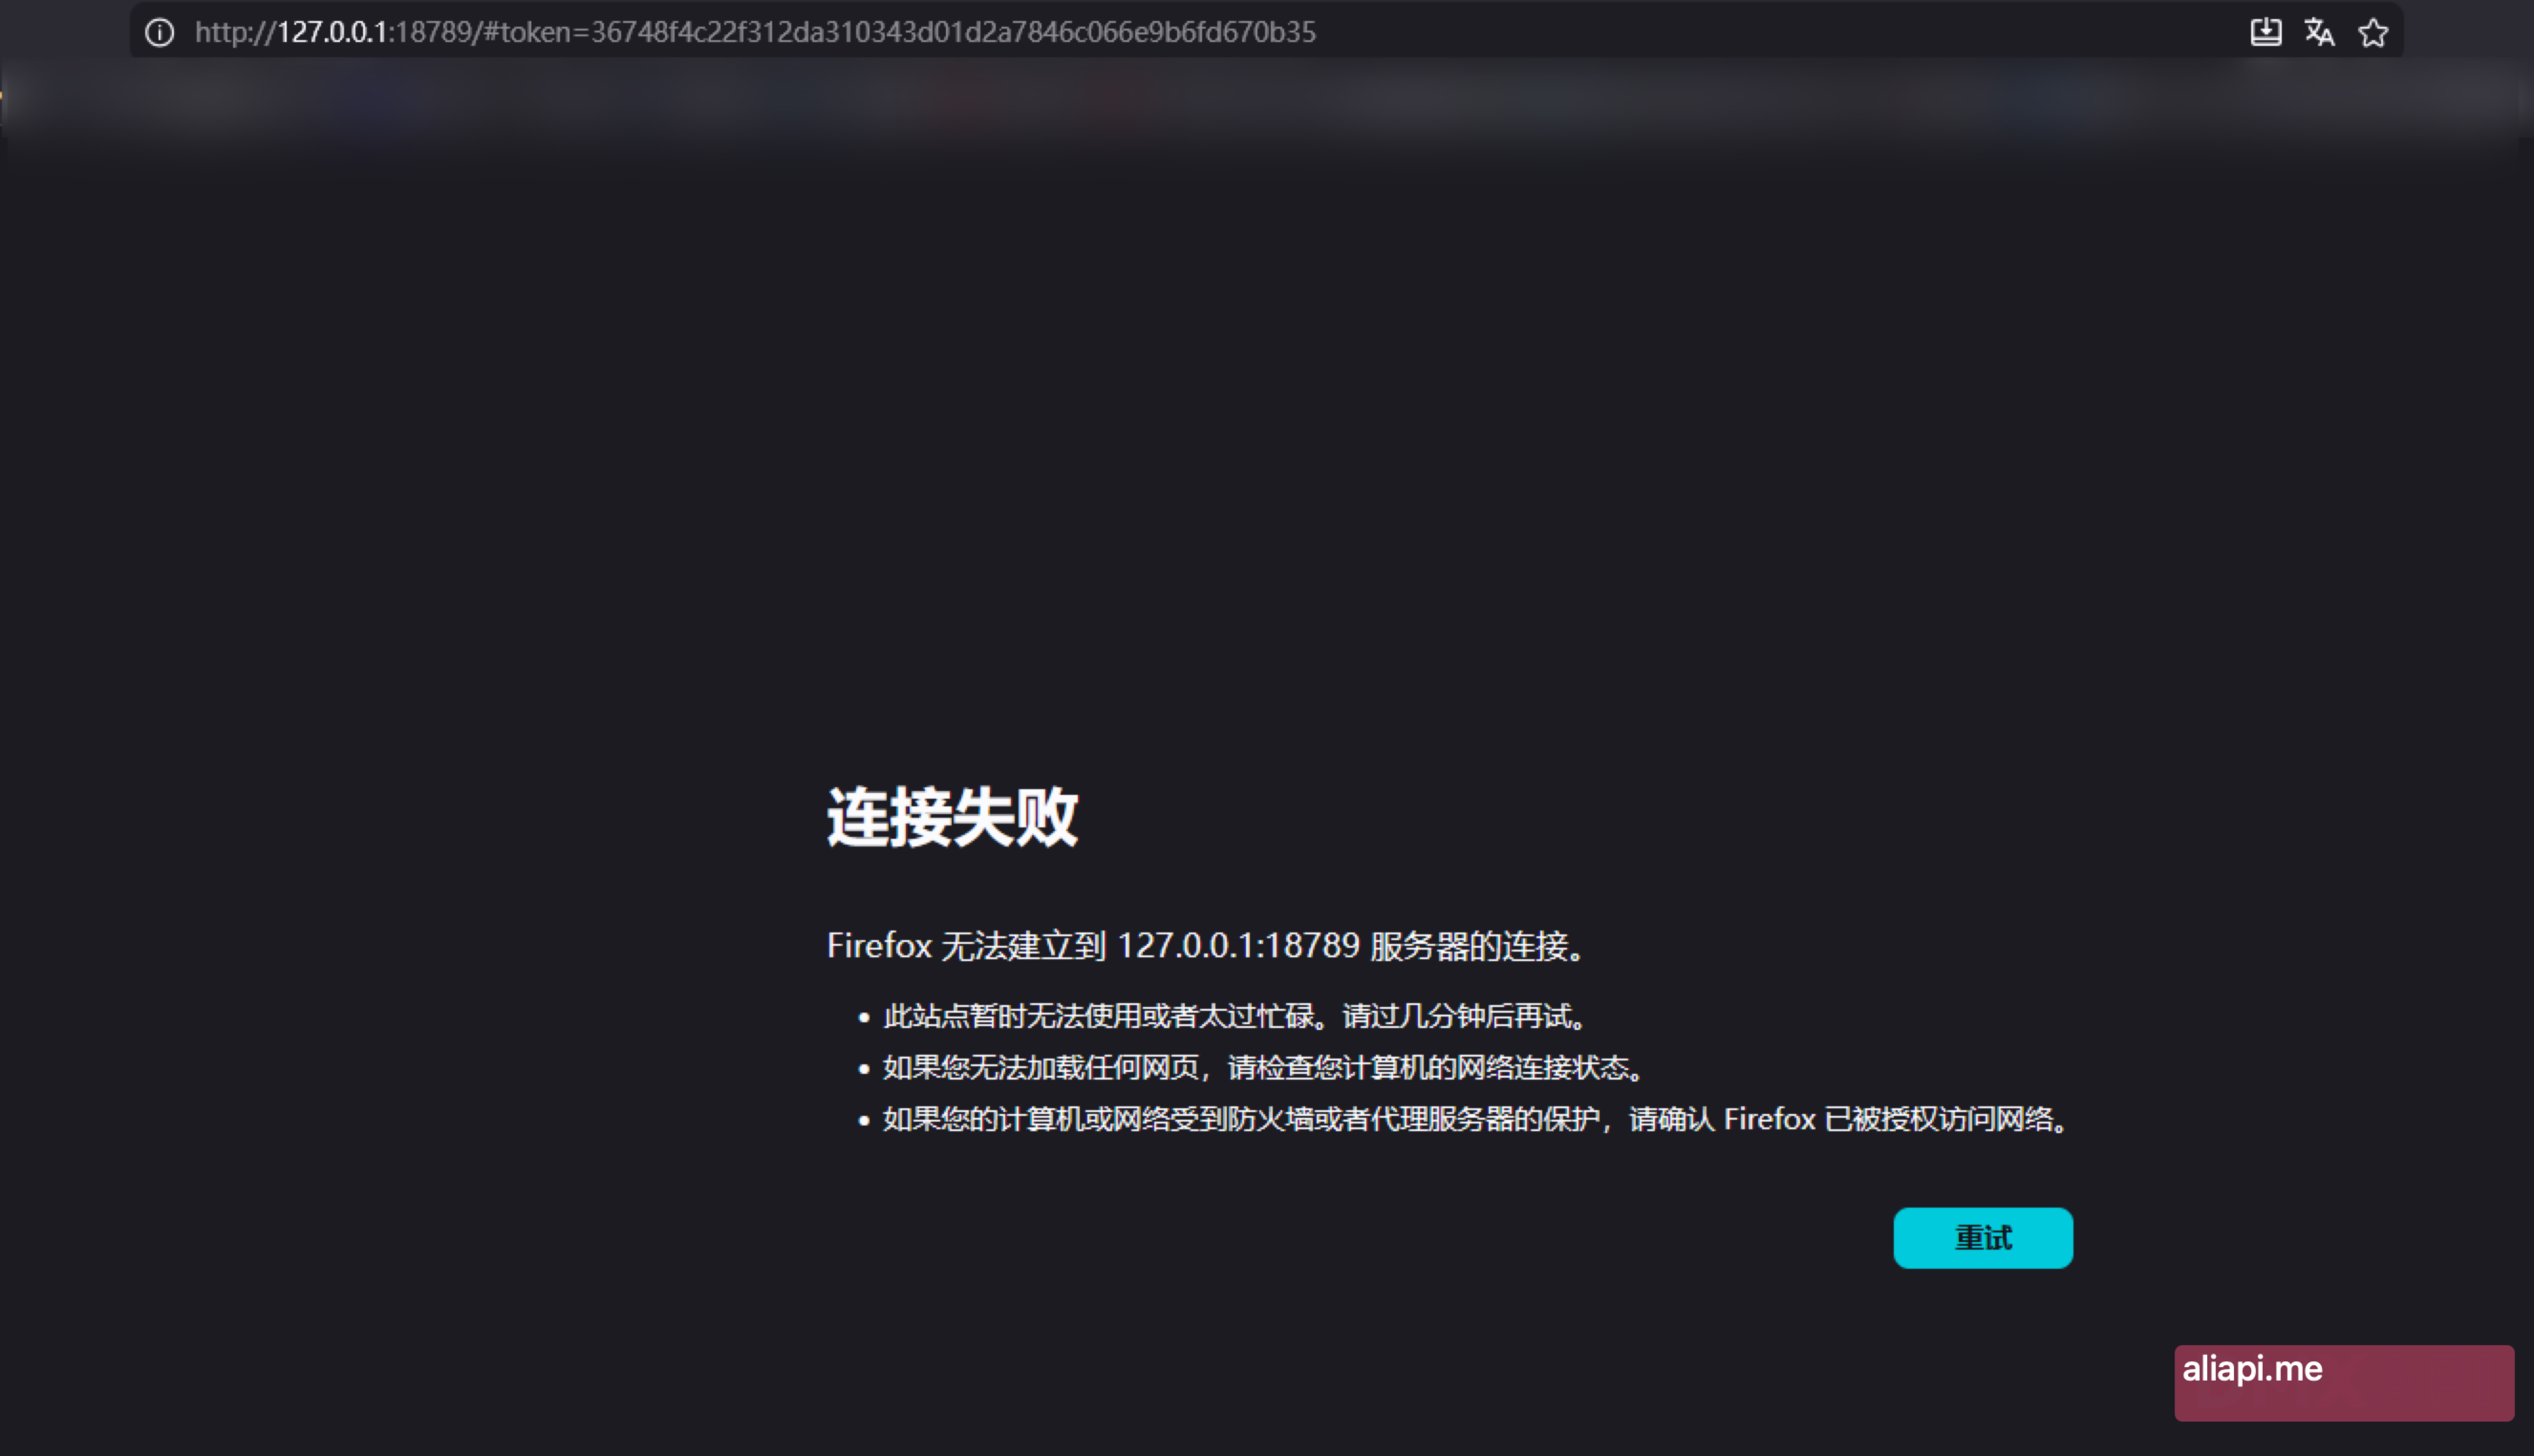Bookmark this page with the star icon
The width and height of the screenshot is (2534, 1456).
[x=2373, y=33]
